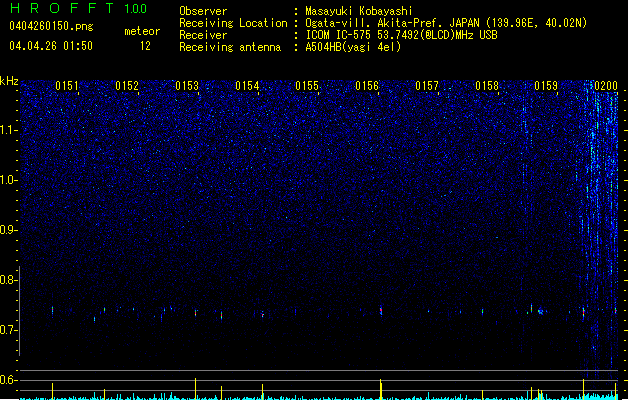Screen dimensions: 629x400
Task: Click receiver value ICOM IC-575 53.7492 MHz USB
Action: click(x=402, y=35)
